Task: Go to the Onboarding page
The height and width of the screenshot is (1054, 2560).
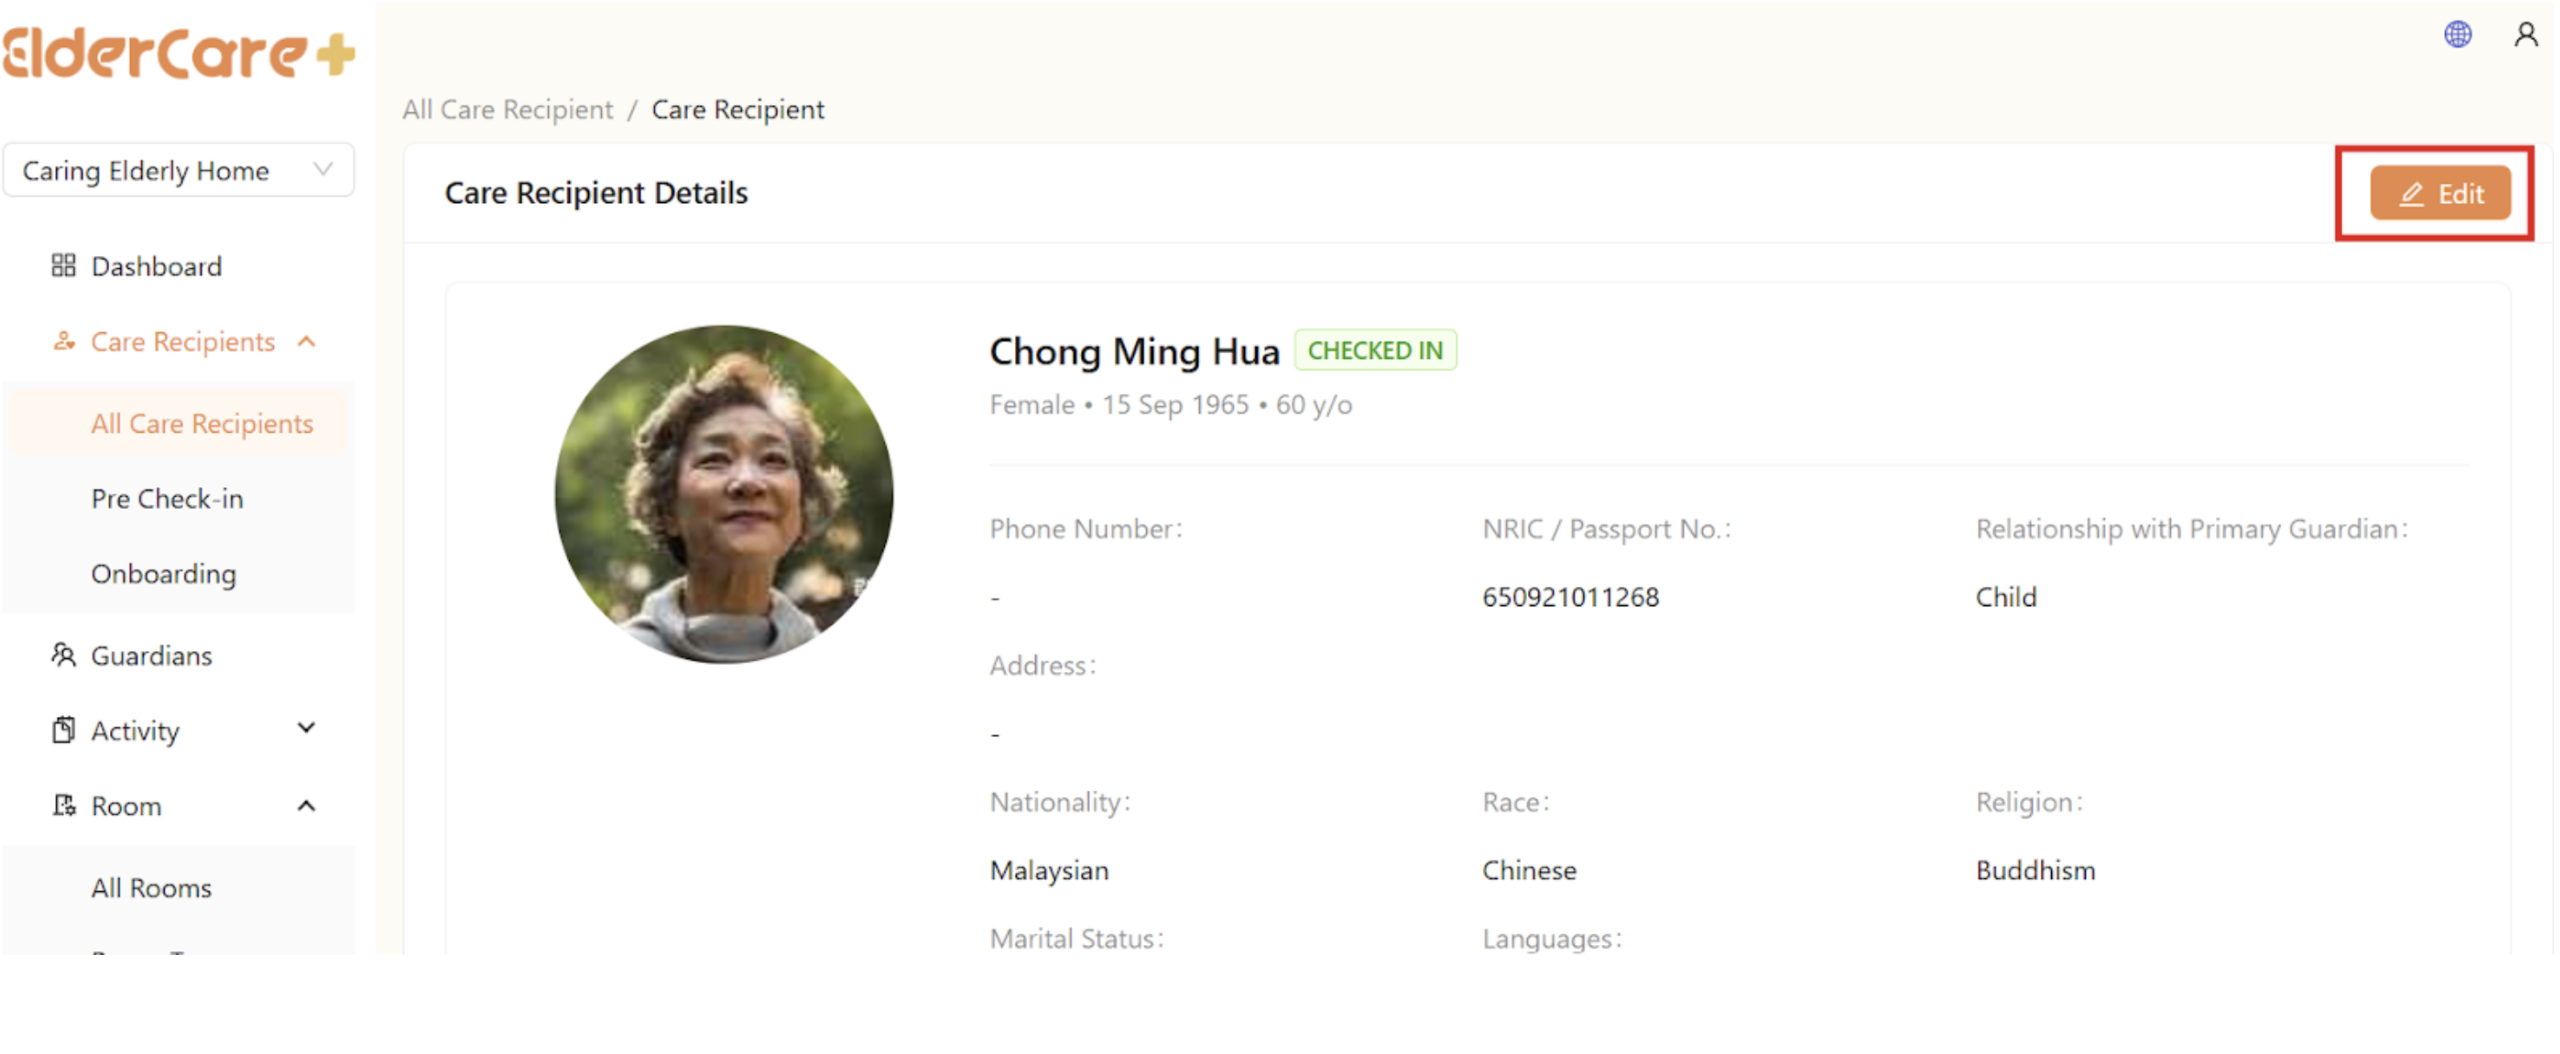Action: pos(164,574)
